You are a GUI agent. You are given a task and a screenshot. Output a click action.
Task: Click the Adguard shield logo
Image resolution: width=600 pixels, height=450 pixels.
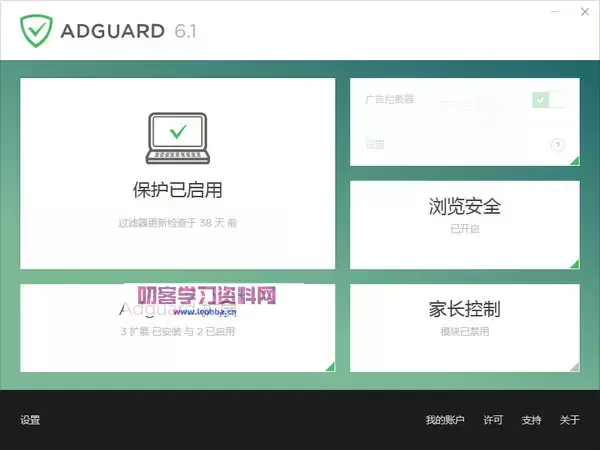pyautogui.click(x=36, y=31)
